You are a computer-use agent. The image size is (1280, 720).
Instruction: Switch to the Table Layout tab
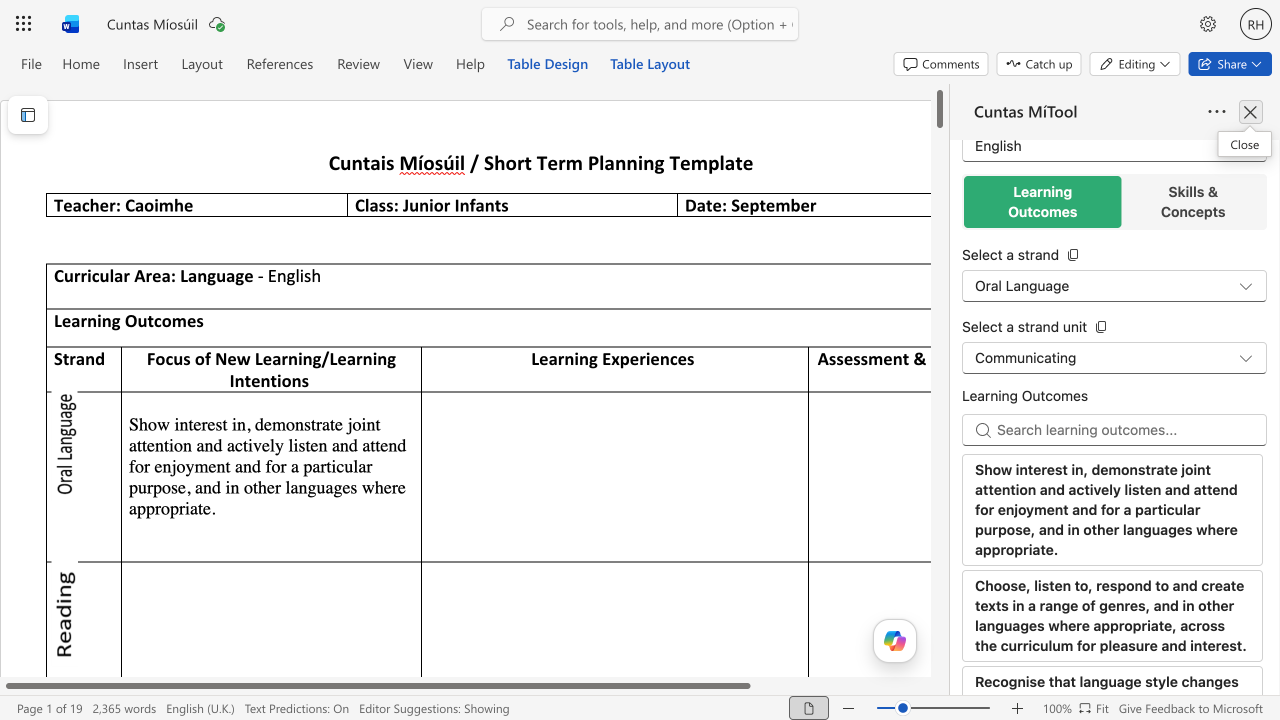[x=650, y=64]
